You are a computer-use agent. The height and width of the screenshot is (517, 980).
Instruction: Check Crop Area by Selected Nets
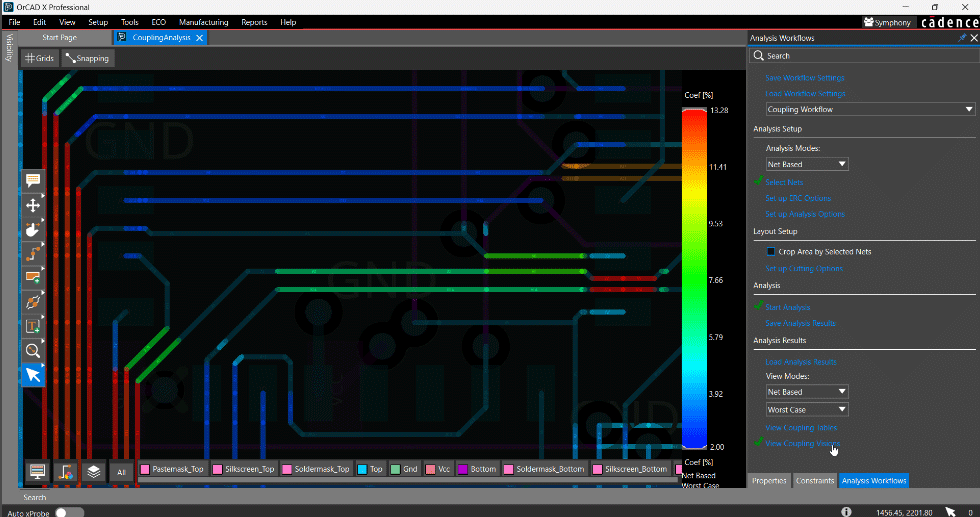coord(771,252)
